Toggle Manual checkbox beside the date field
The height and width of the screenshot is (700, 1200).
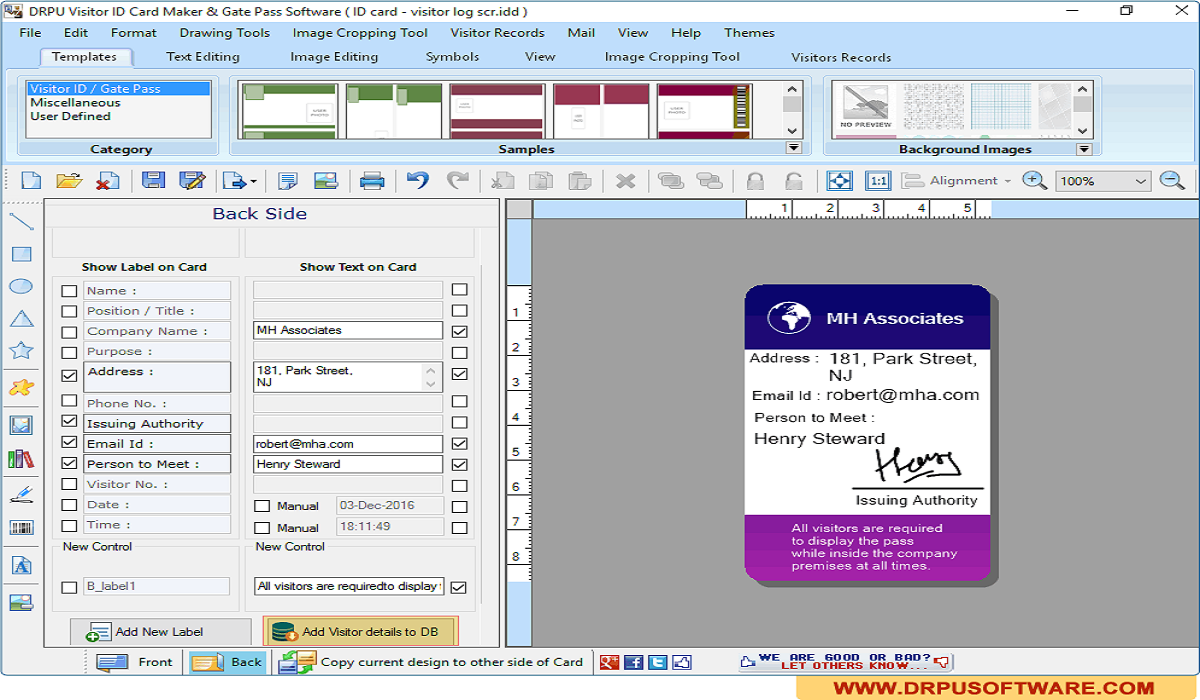coord(262,506)
